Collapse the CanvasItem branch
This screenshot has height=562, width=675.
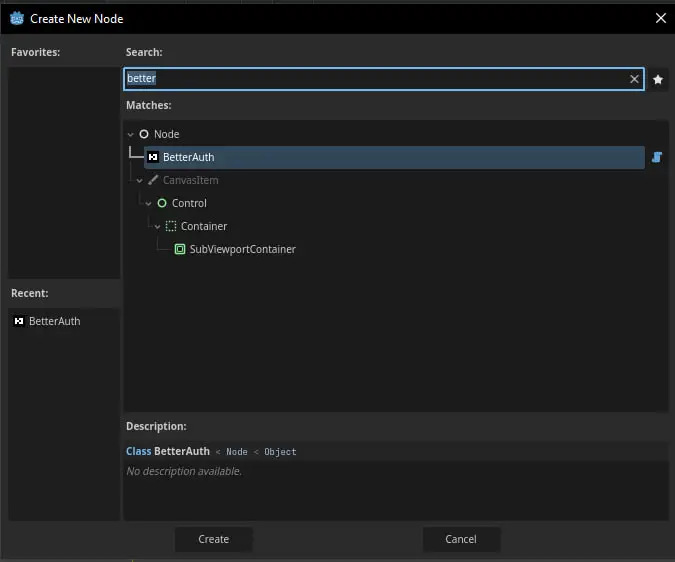pyautogui.click(x=140, y=180)
